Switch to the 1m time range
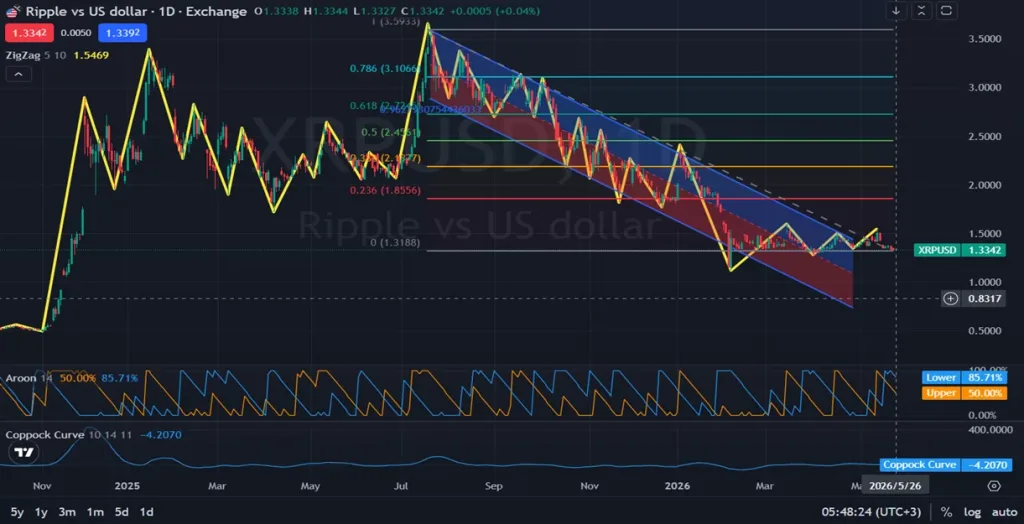1024x524 pixels. [95, 512]
